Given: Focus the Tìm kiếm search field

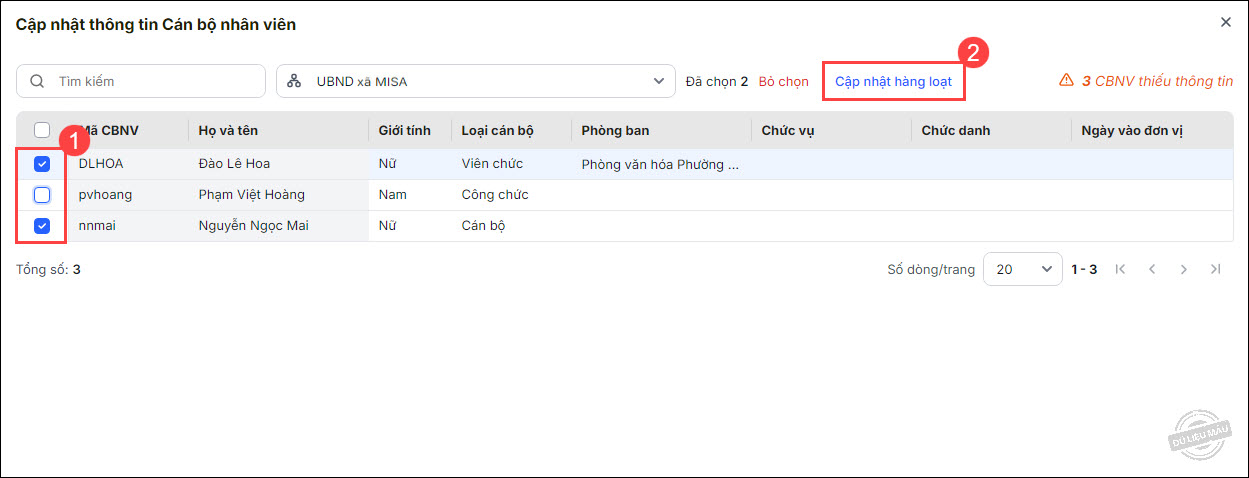Looking at the screenshot, I should pos(155,81).
